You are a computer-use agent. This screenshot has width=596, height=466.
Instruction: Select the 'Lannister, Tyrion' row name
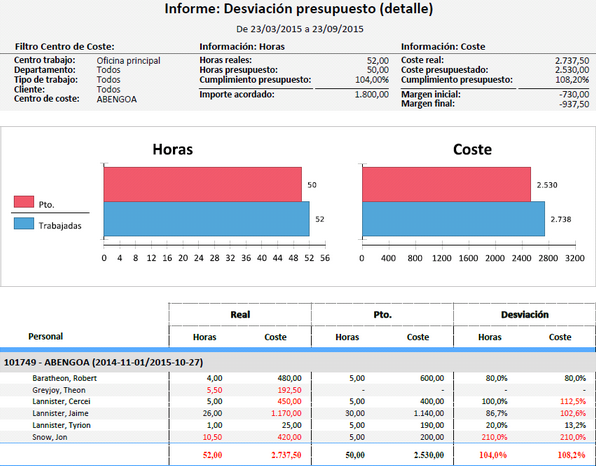pyautogui.click(x=62, y=425)
